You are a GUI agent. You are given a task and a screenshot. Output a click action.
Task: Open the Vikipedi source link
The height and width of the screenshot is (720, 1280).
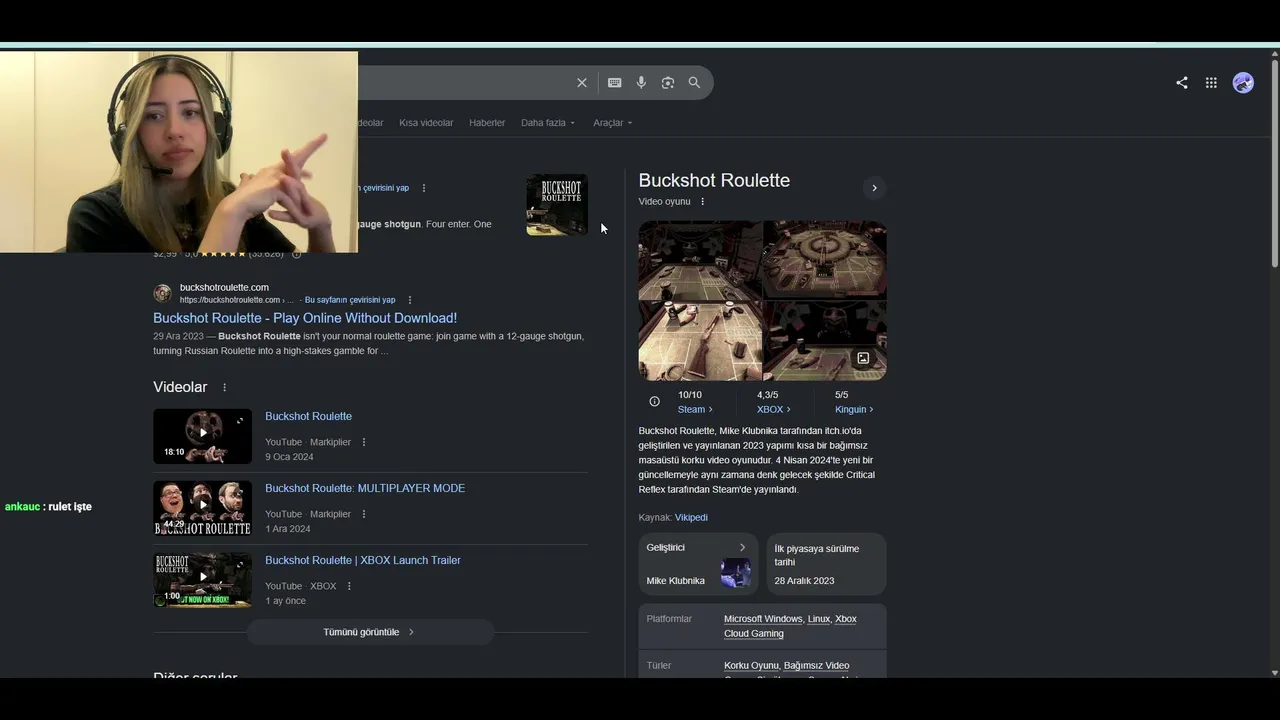tap(691, 517)
